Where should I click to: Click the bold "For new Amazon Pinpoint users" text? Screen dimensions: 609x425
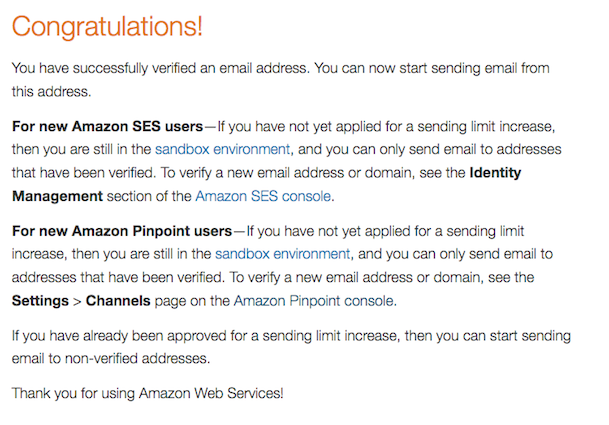127,231
